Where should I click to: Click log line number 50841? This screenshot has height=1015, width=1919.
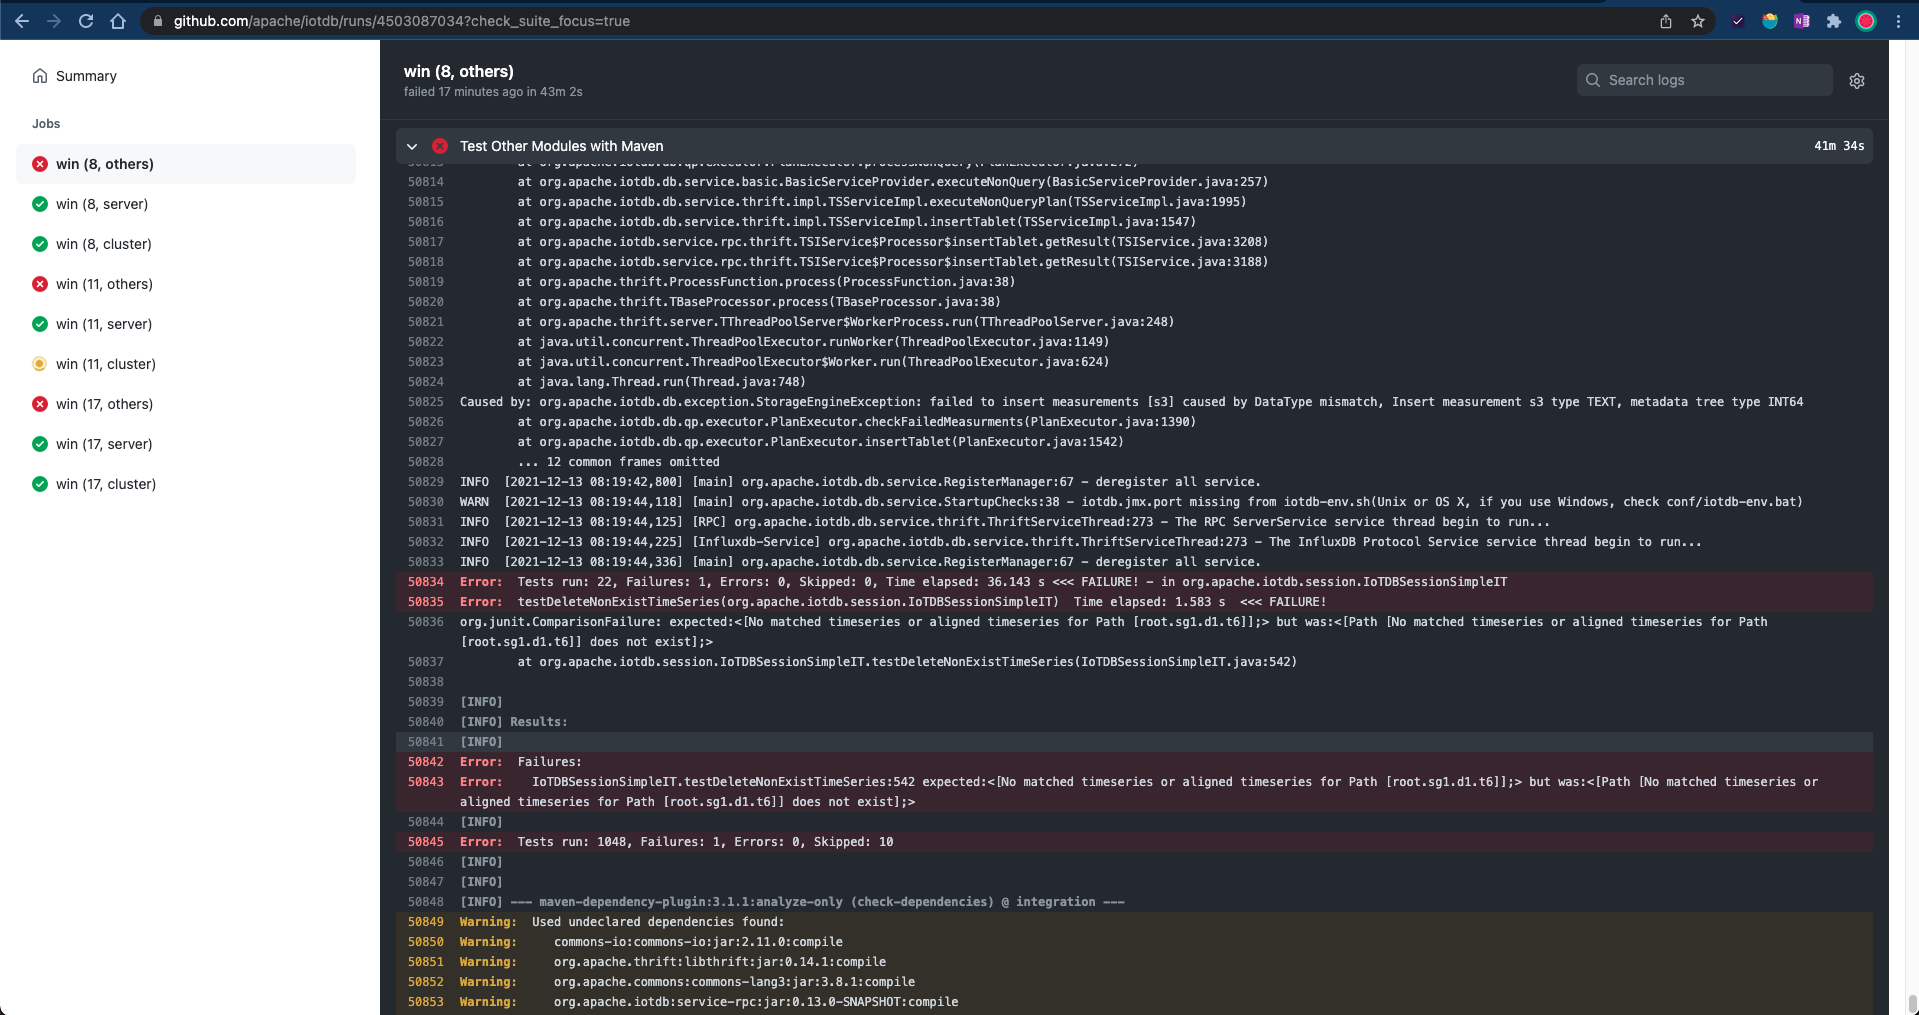point(425,742)
